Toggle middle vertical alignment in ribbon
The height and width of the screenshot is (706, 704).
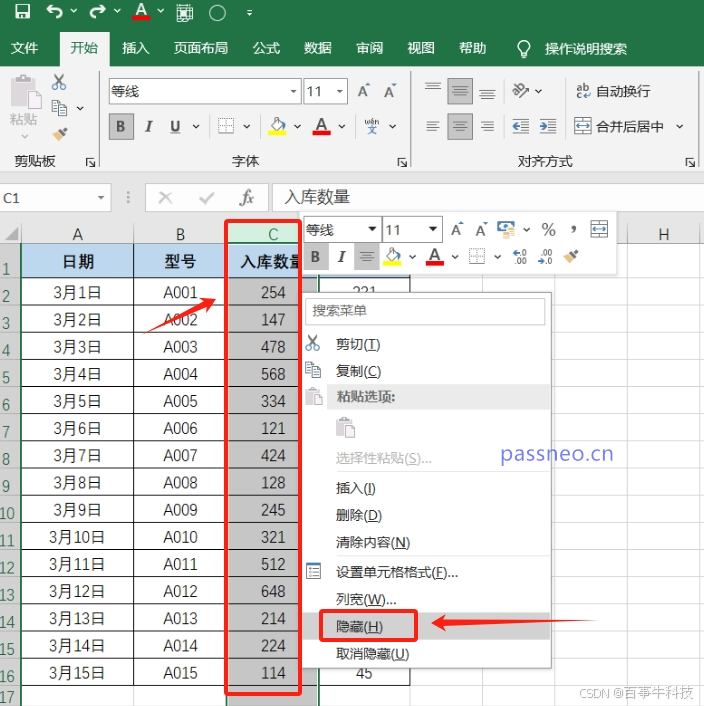460,91
